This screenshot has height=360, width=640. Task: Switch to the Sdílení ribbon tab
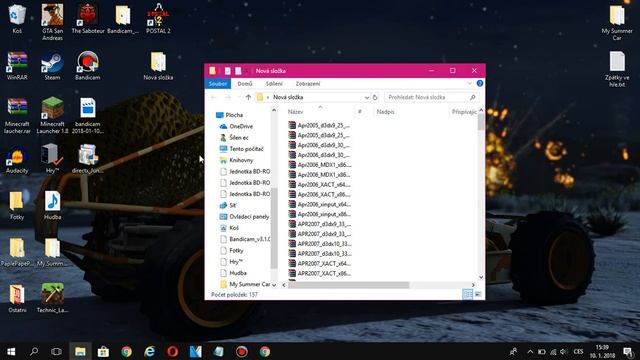[274, 83]
